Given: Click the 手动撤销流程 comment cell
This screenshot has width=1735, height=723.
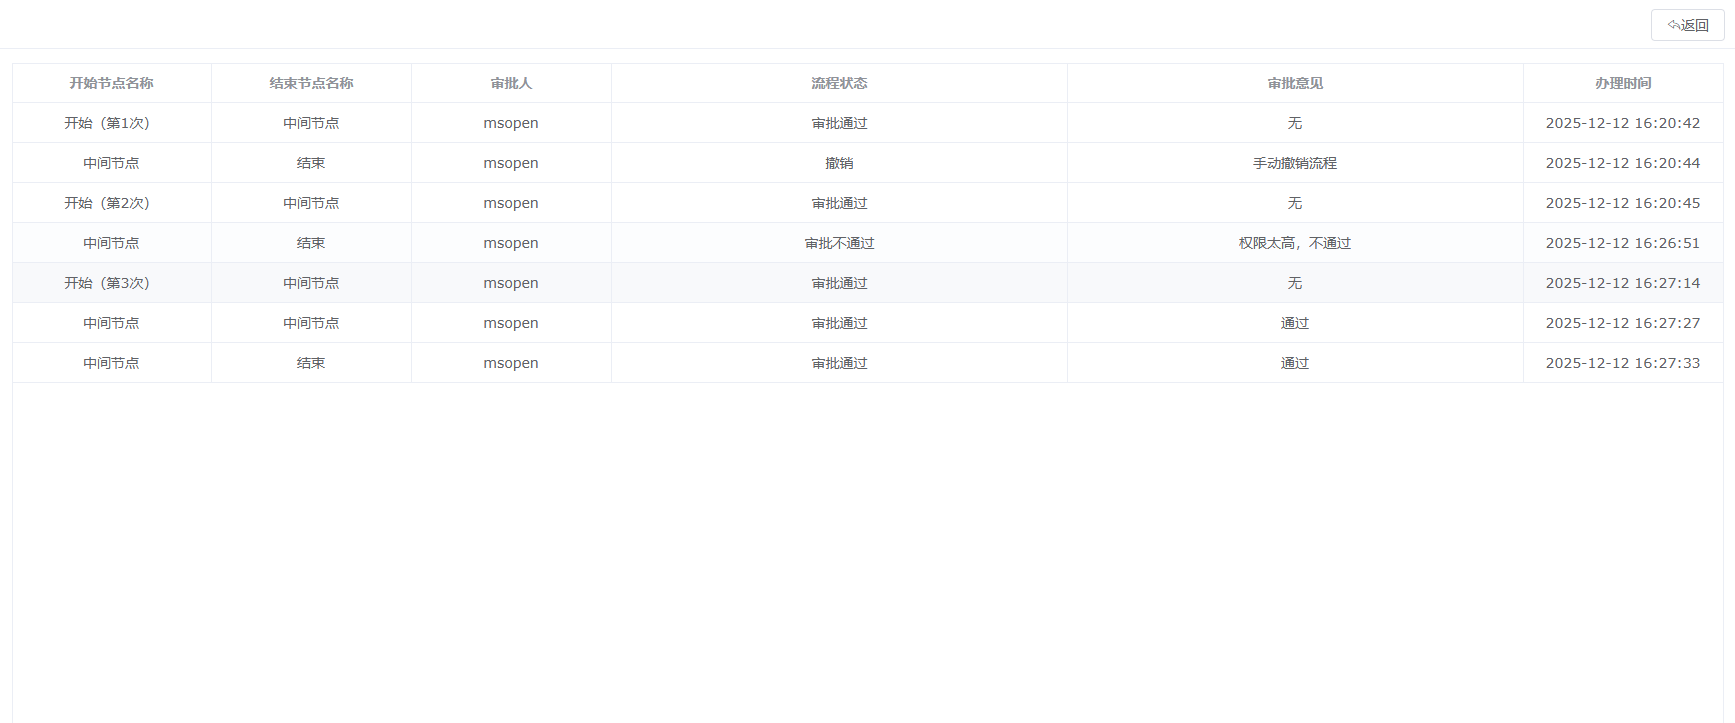Looking at the screenshot, I should tap(1295, 163).
